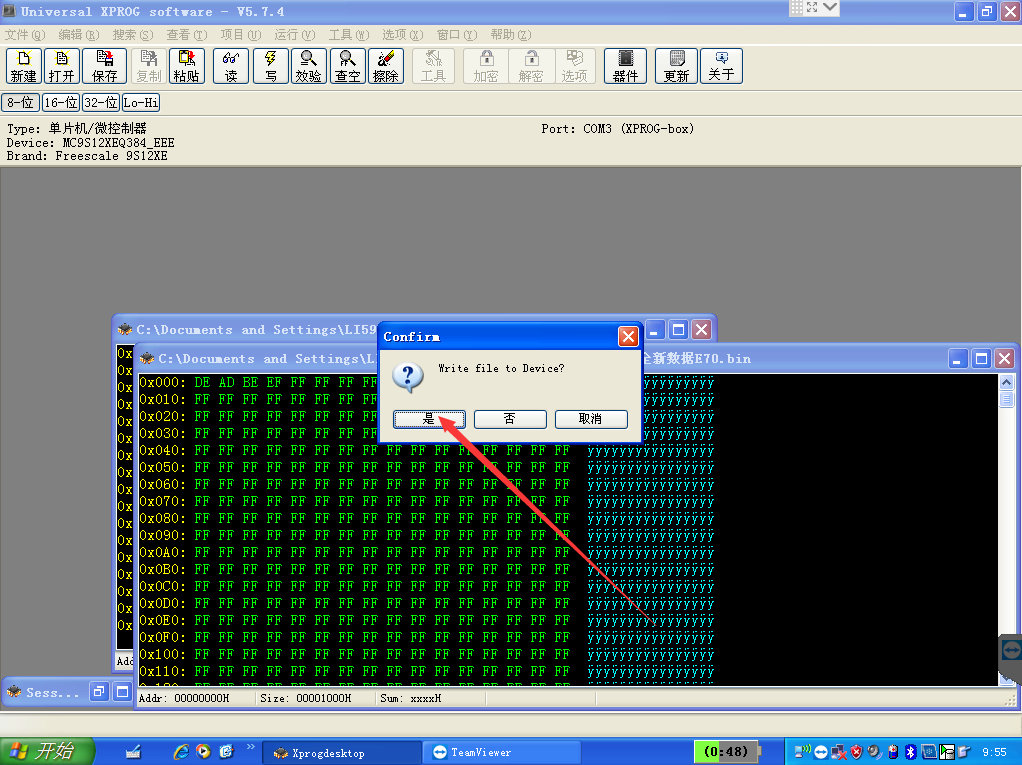Open the 工具 menu

pyautogui.click(x=349, y=35)
